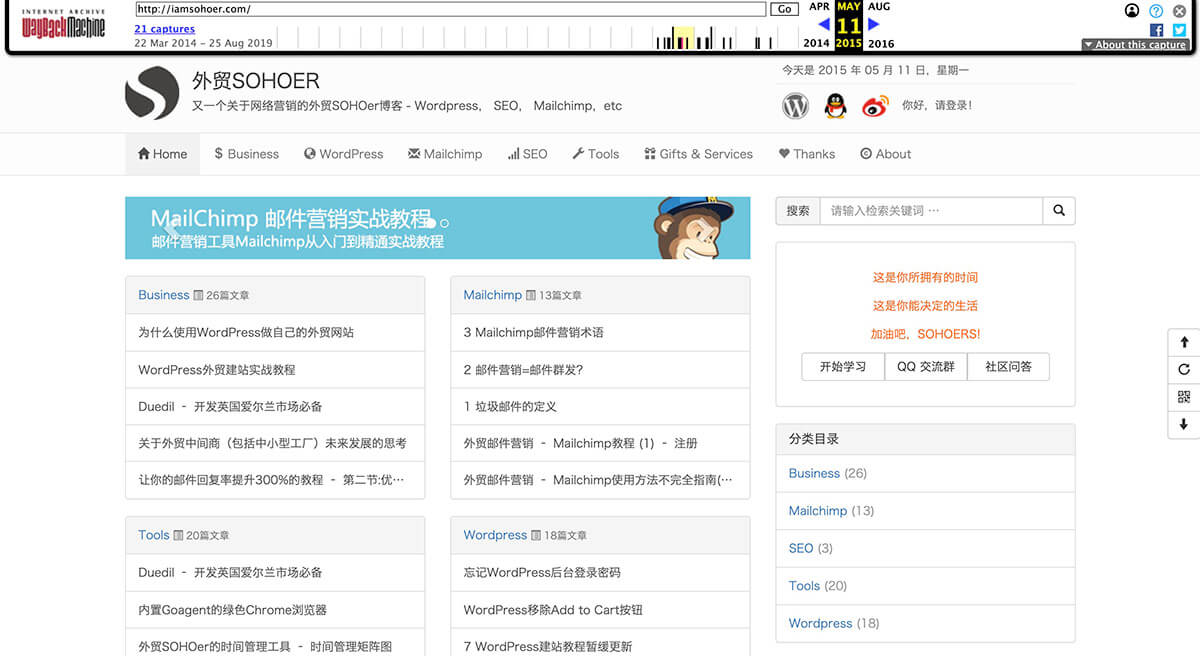Click the Wayback Go button
Image resolution: width=1200 pixels, height=656 pixels.
pyautogui.click(x=784, y=9)
